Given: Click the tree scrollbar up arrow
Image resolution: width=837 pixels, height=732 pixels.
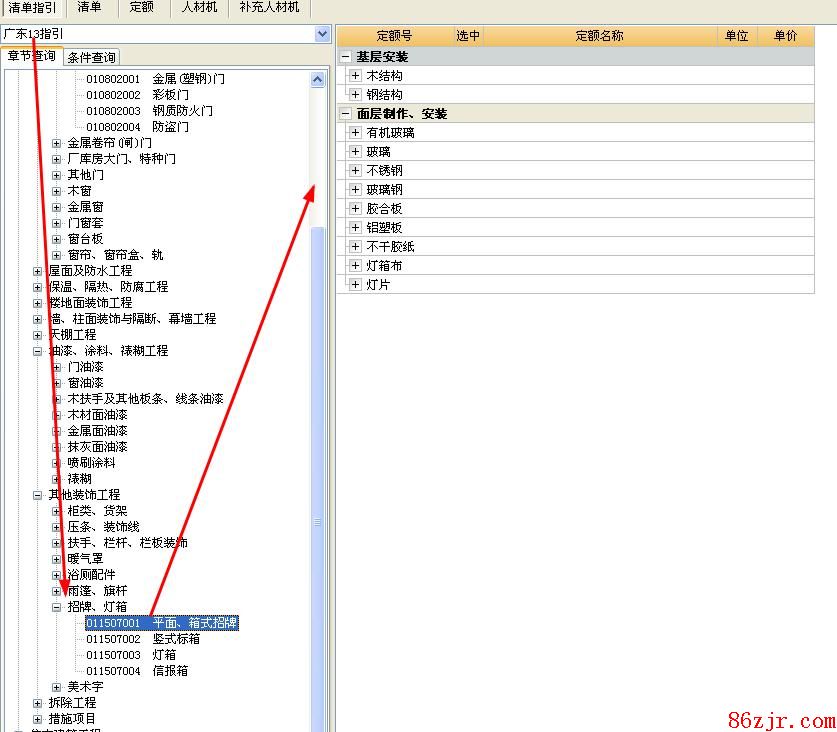Looking at the screenshot, I should pos(318,79).
